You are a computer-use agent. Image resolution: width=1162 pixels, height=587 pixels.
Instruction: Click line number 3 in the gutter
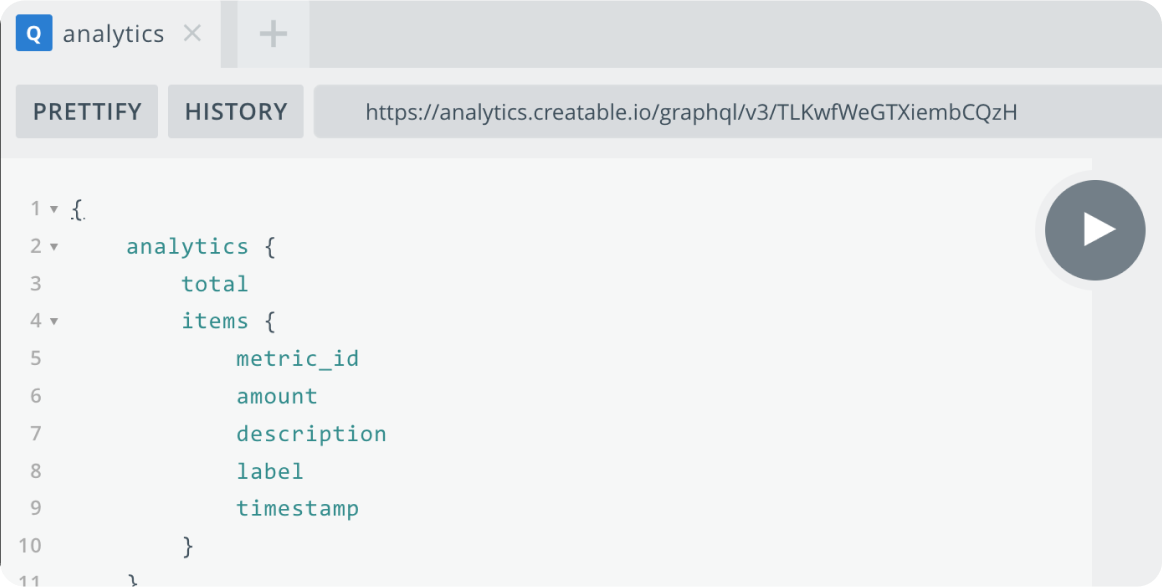[36, 284]
